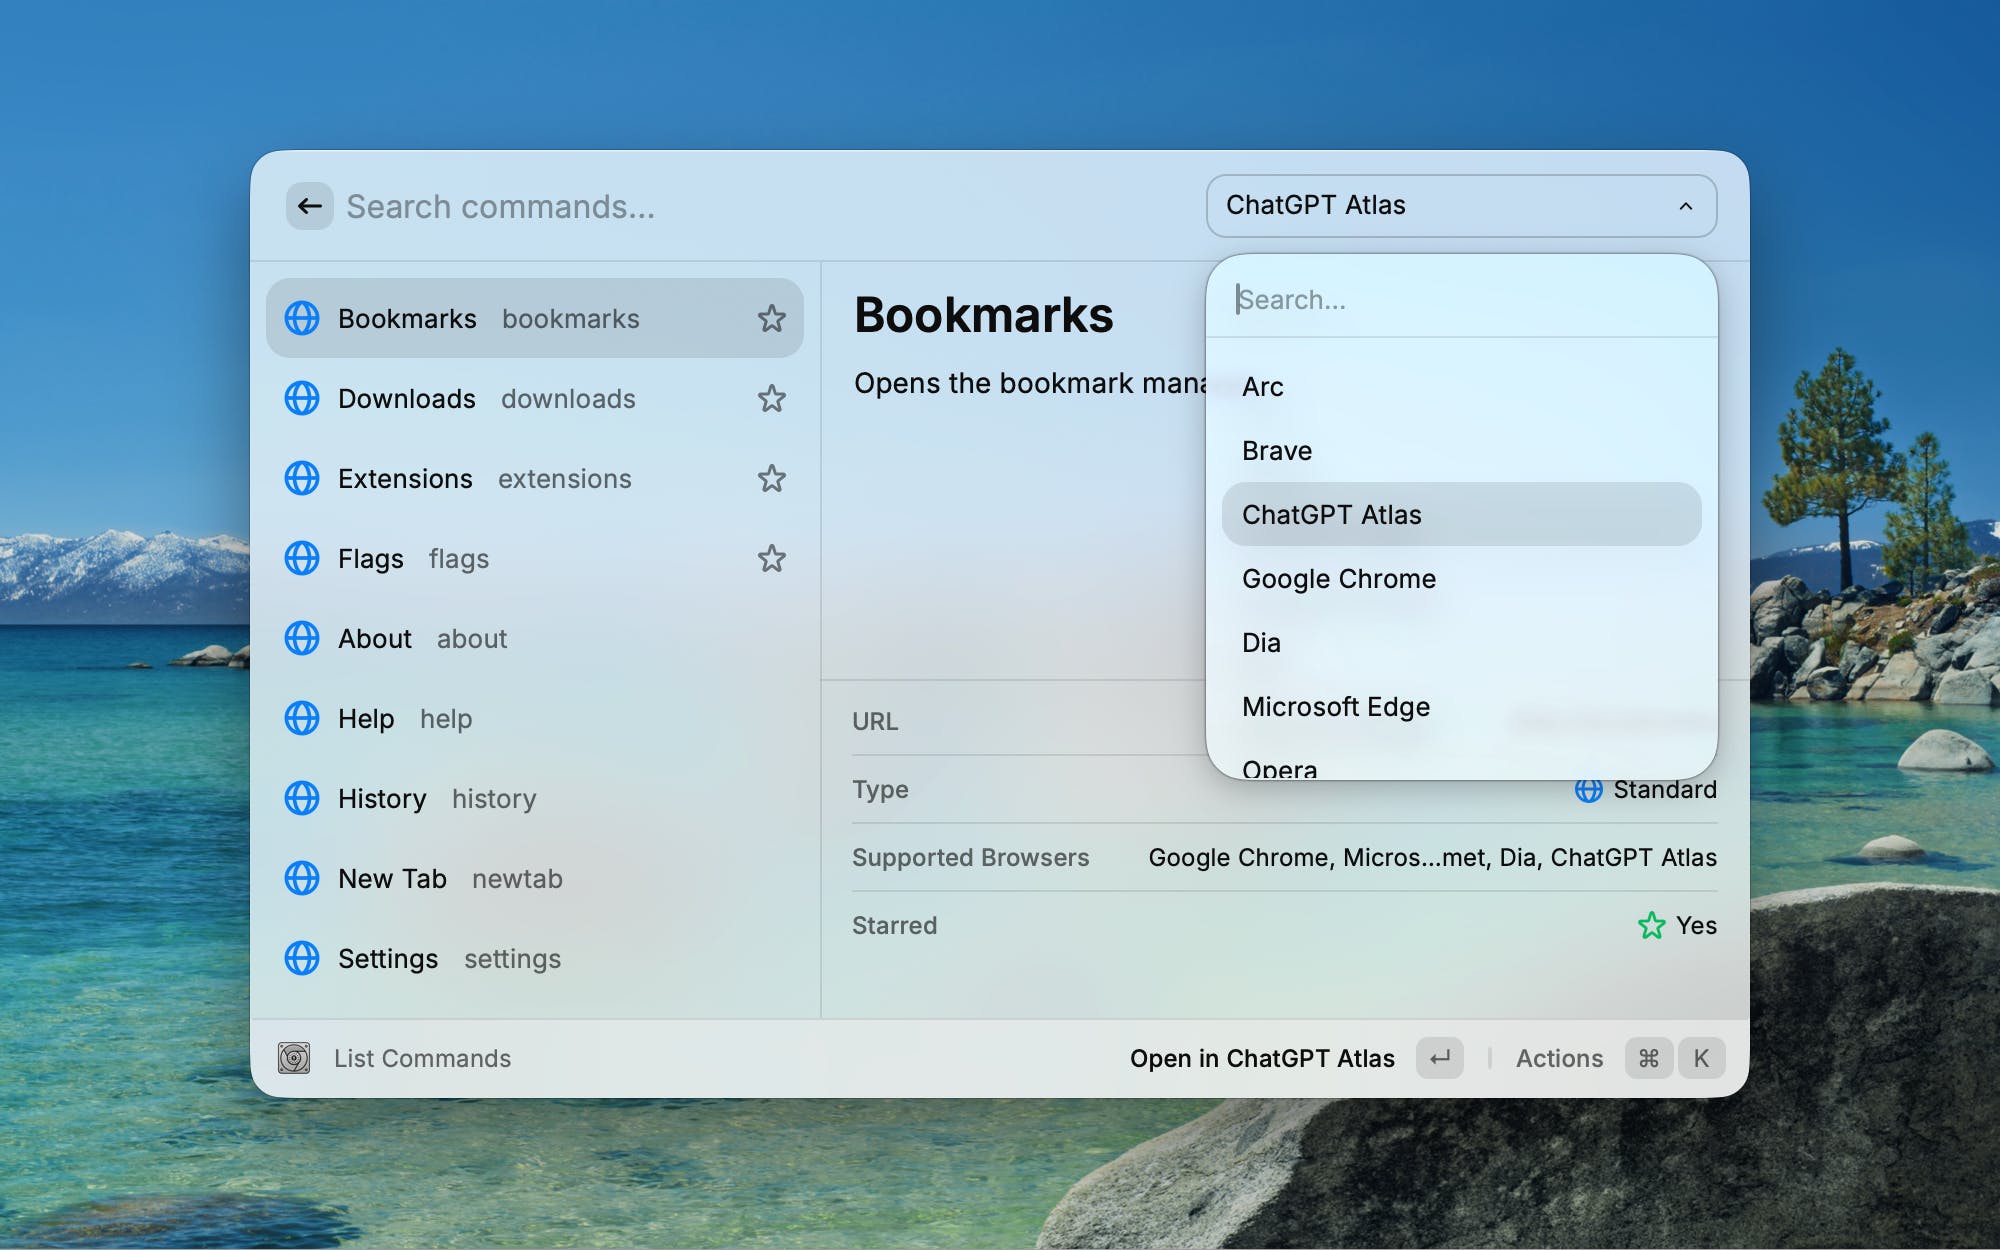Select Microsoft Edge in the dropdown
This screenshot has width=2000, height=1250.
click(1335, 707)
